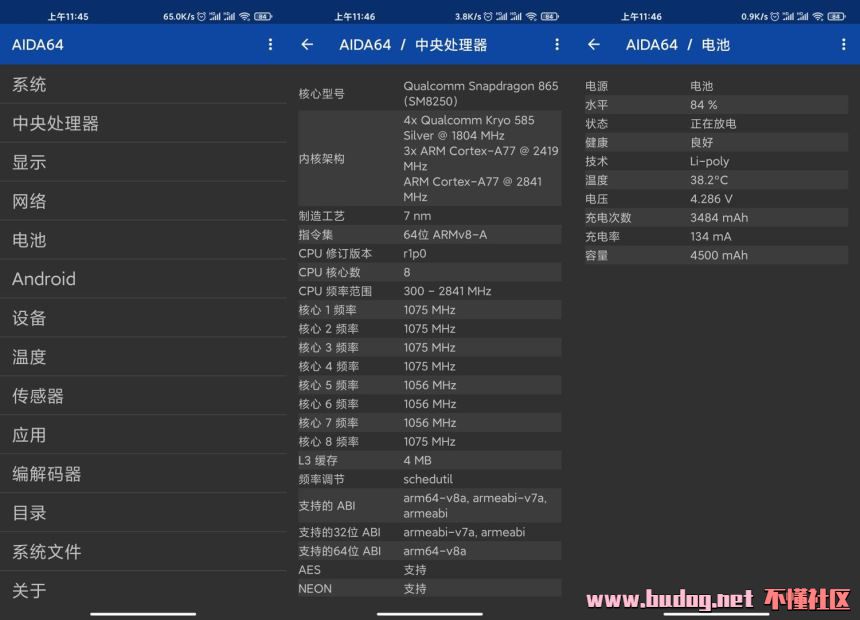Screen dimensions: 860x620
Task: Select 显示 from the list
Action: pyautogui.click(x=143, y=163)
